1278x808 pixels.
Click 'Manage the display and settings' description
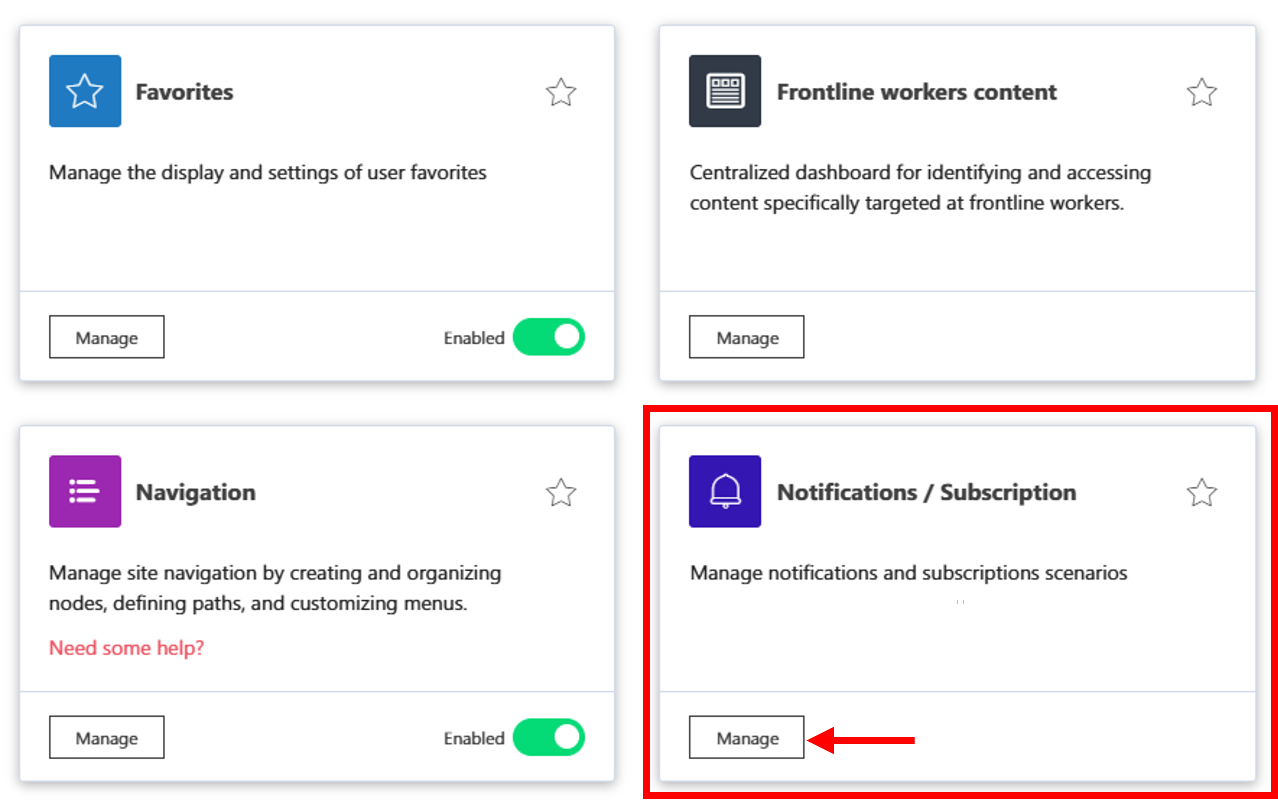268,173
